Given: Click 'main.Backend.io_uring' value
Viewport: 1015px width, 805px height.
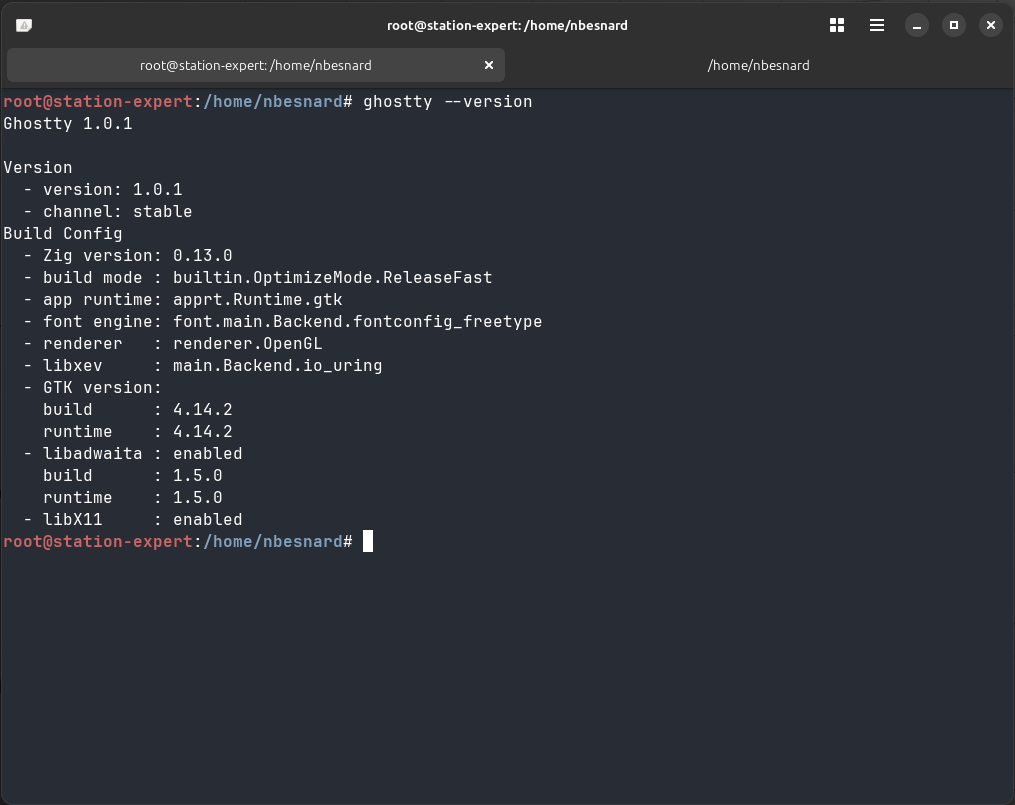Looking at the screenshot, I should tap(277, 366).
